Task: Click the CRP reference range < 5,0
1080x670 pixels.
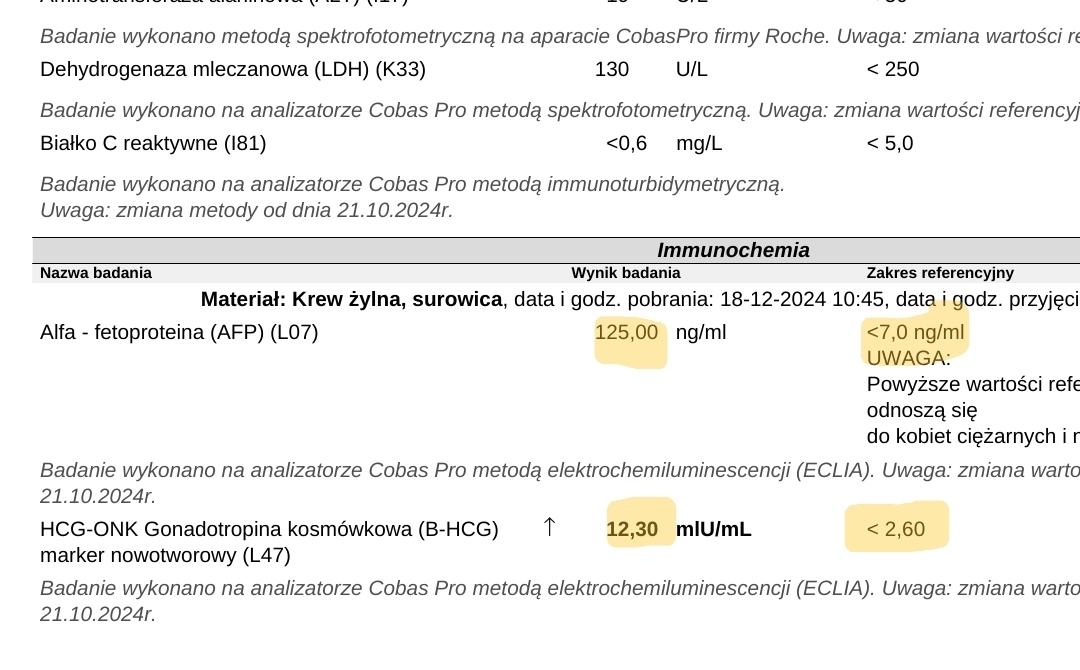Action: [890, 143]
